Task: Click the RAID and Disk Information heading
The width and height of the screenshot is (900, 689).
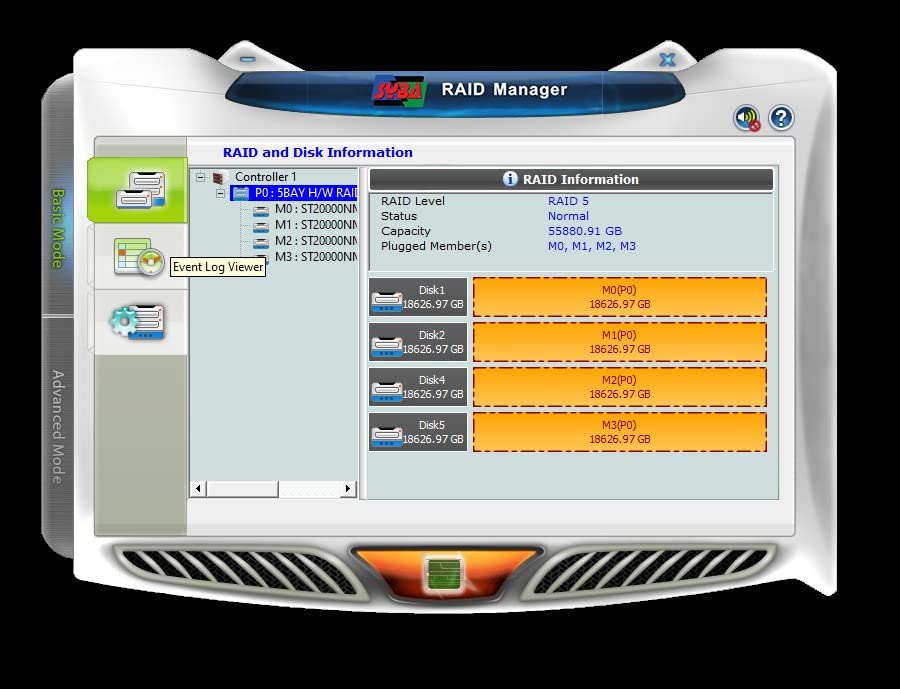Action: pyautogui.click(x=317, y=152)
